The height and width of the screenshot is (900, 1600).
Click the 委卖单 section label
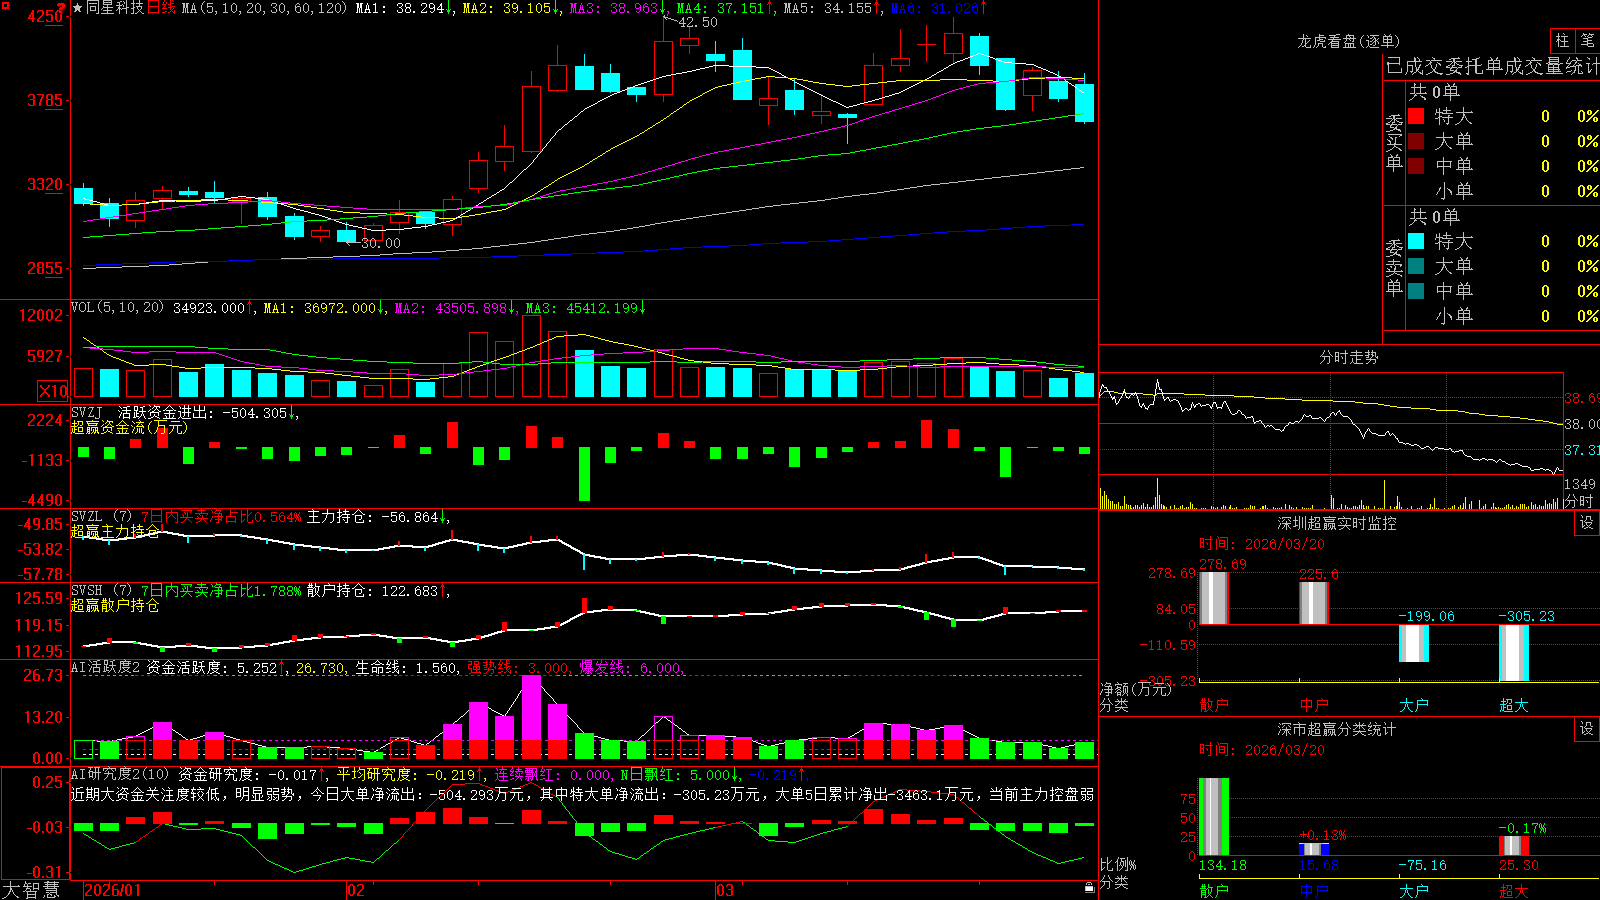[1394, 267]
